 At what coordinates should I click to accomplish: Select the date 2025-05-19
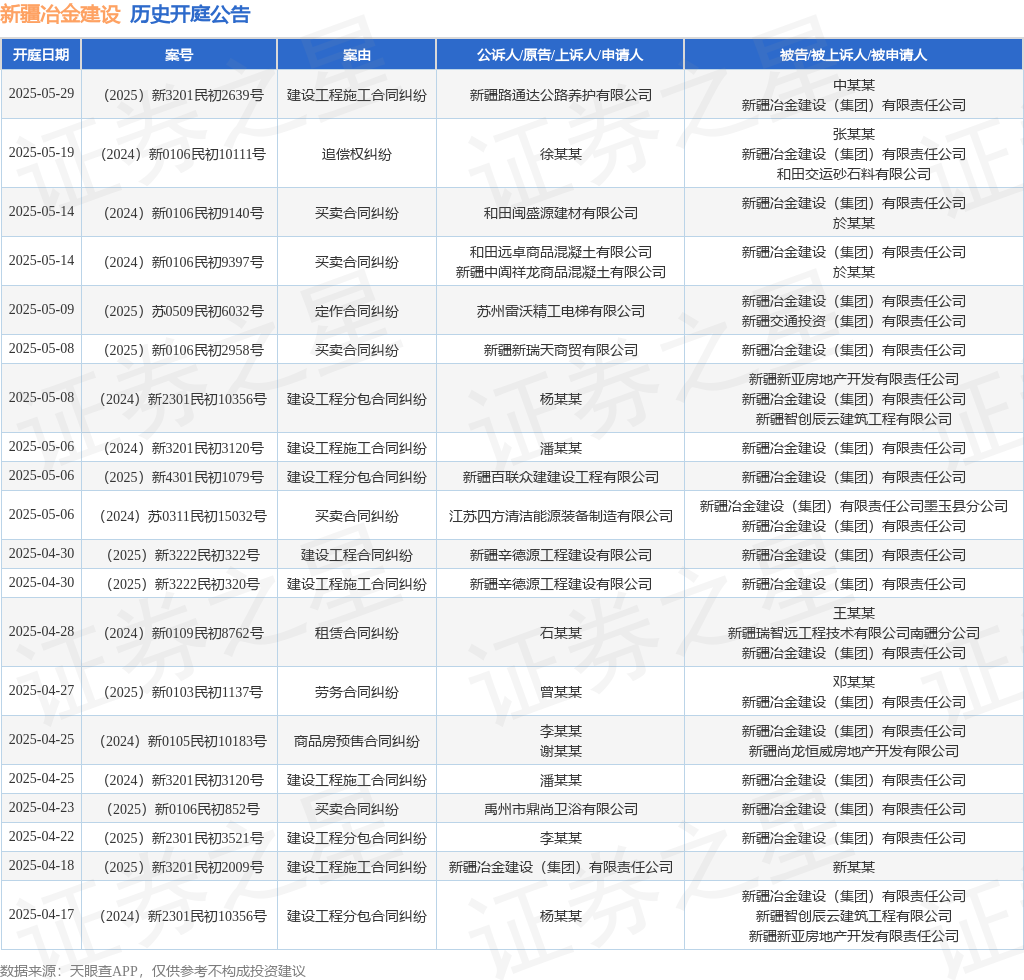pos(41,152)
